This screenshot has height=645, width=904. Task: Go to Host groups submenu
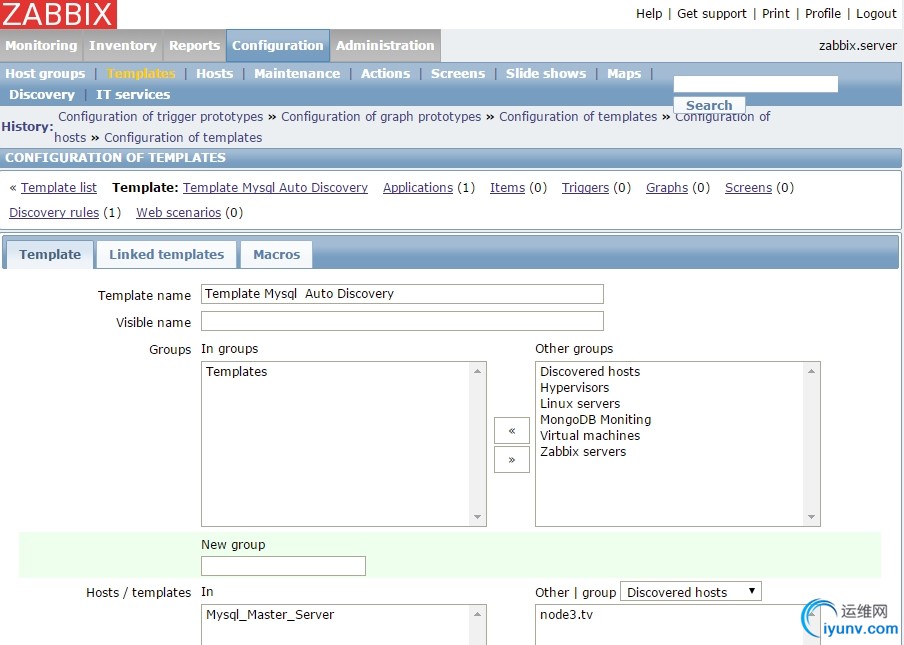click(45, 74)
